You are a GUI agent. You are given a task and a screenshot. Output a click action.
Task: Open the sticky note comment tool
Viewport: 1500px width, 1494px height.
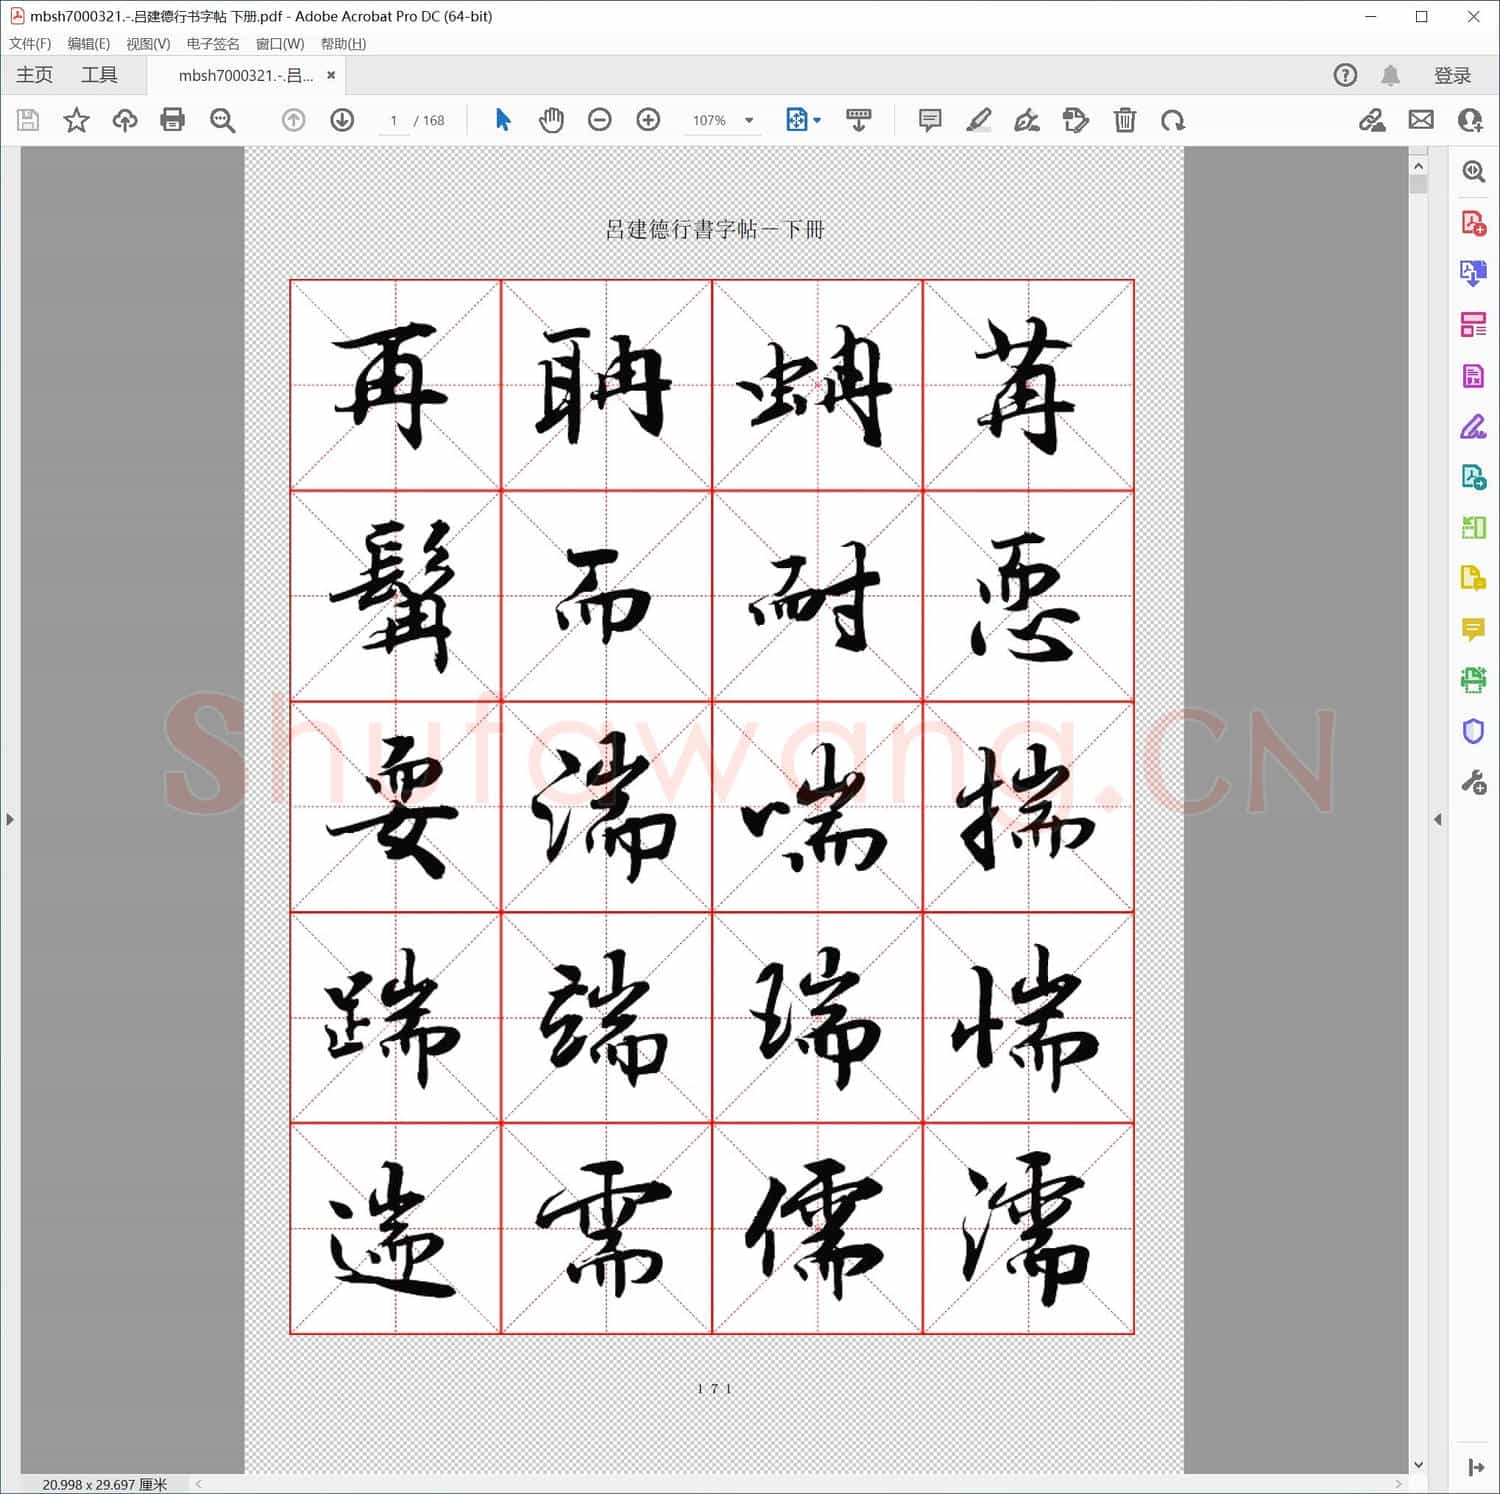929,120
